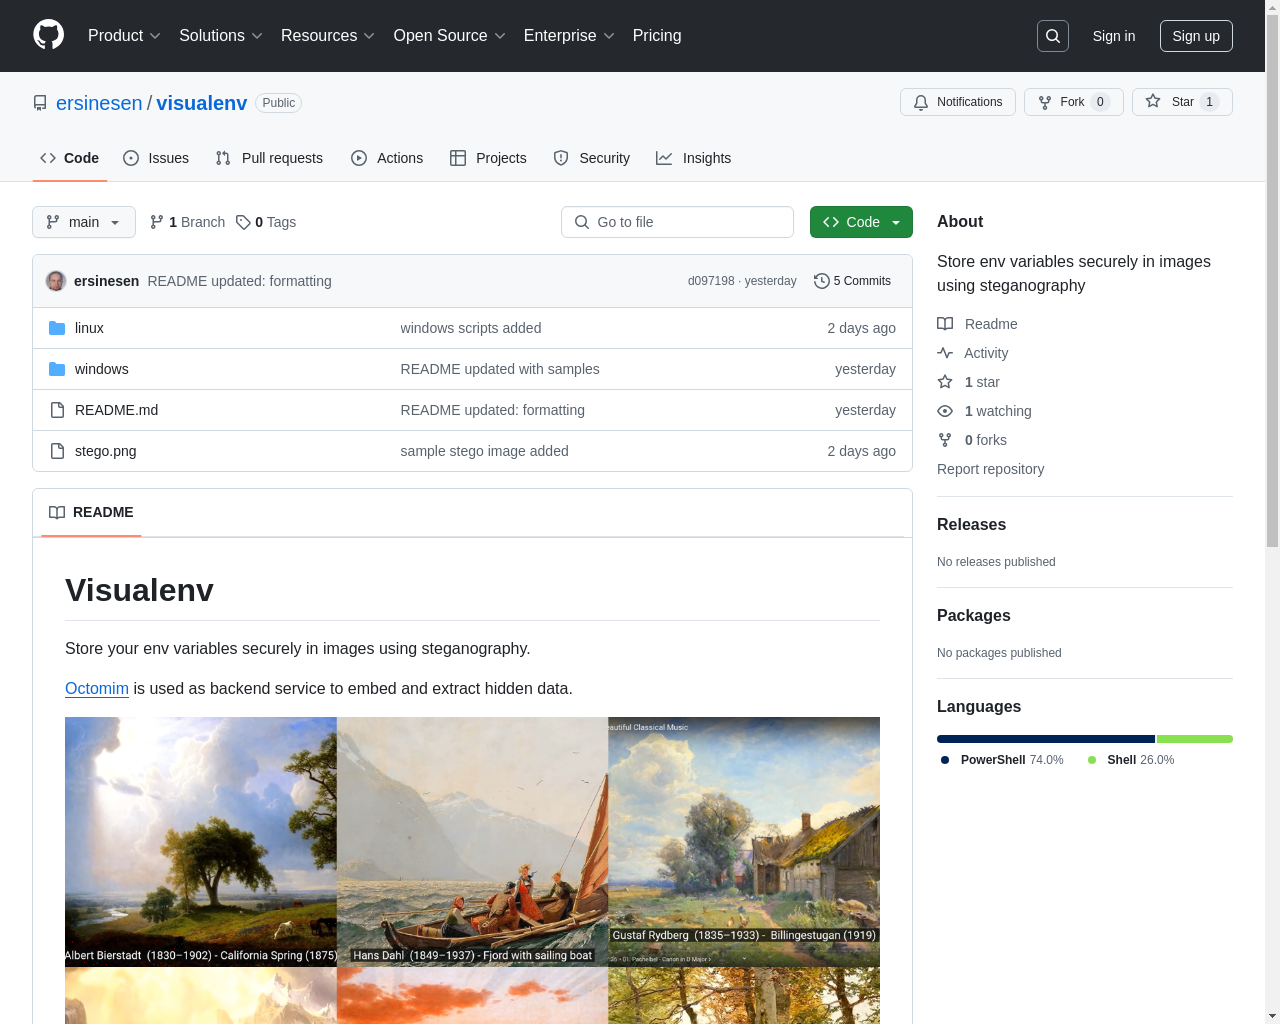Screen dimensions: 1280x1024
Task: Open the ersinesen owner link
Action: (99, 103)
